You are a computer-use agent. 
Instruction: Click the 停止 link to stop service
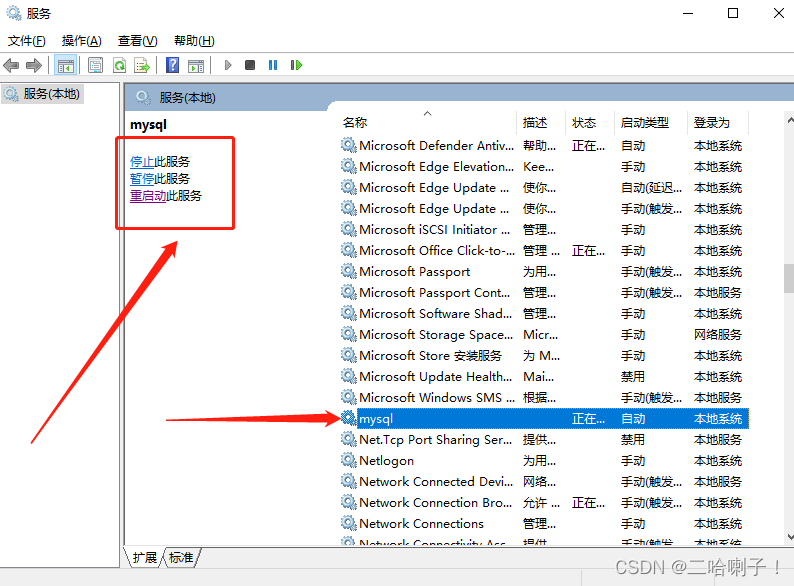[x=142, y=162]
